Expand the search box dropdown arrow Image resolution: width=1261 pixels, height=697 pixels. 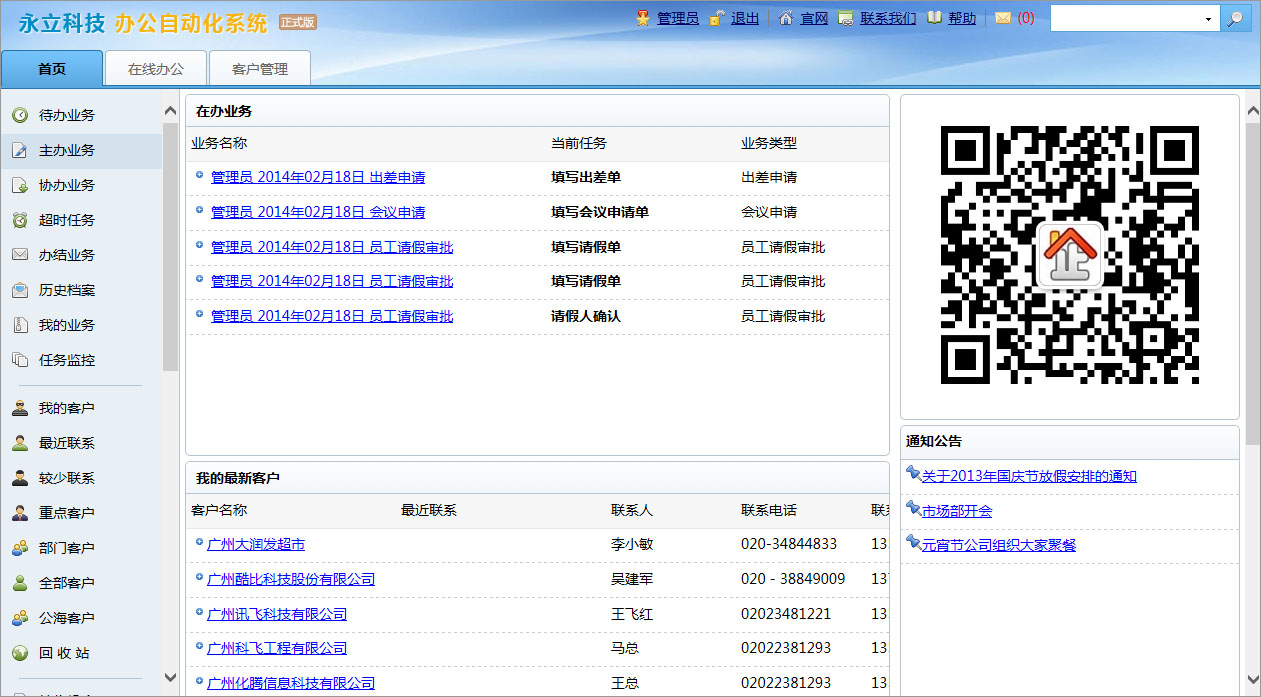[x=1209, y=19]
